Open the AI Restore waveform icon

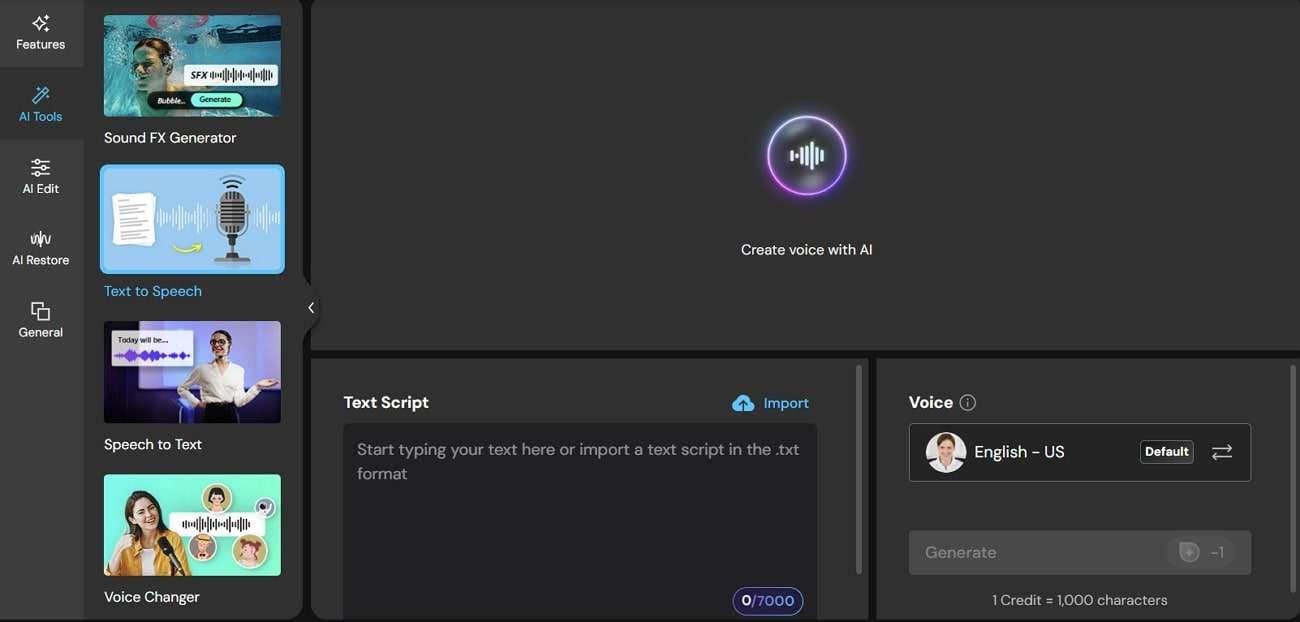(x=41, y=239)
